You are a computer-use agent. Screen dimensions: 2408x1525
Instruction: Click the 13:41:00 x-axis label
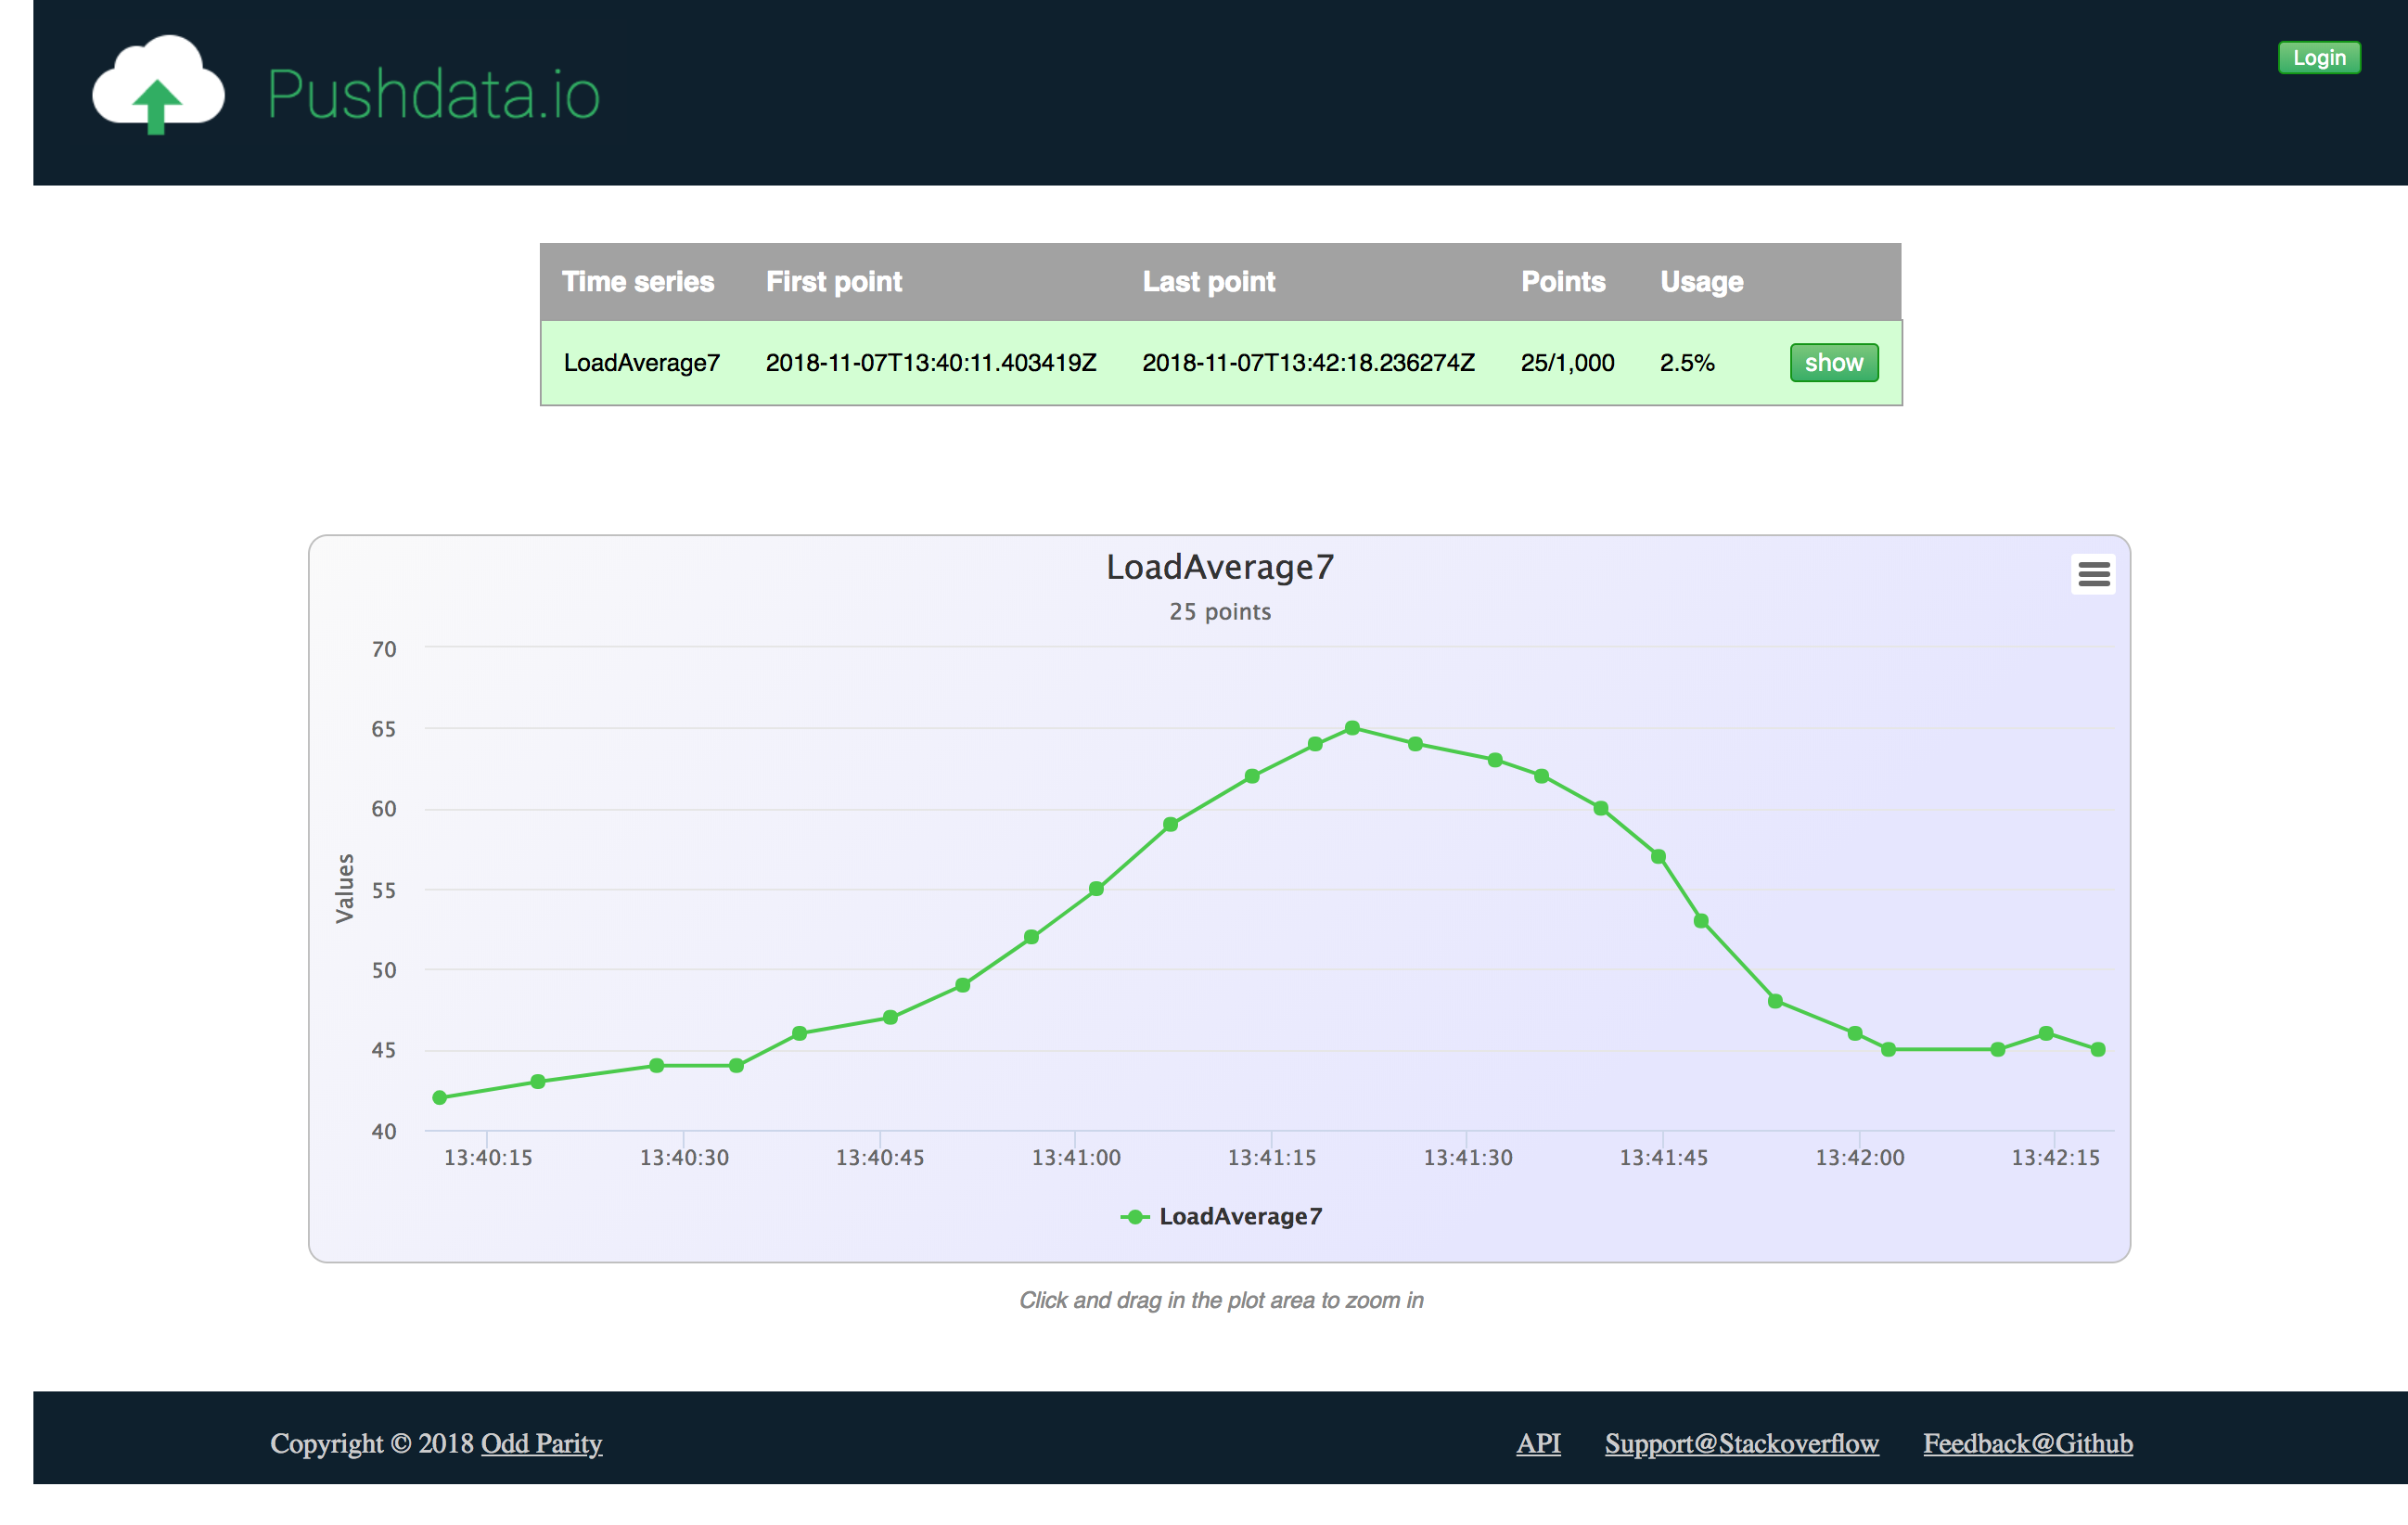[x=1076, y=1158]
